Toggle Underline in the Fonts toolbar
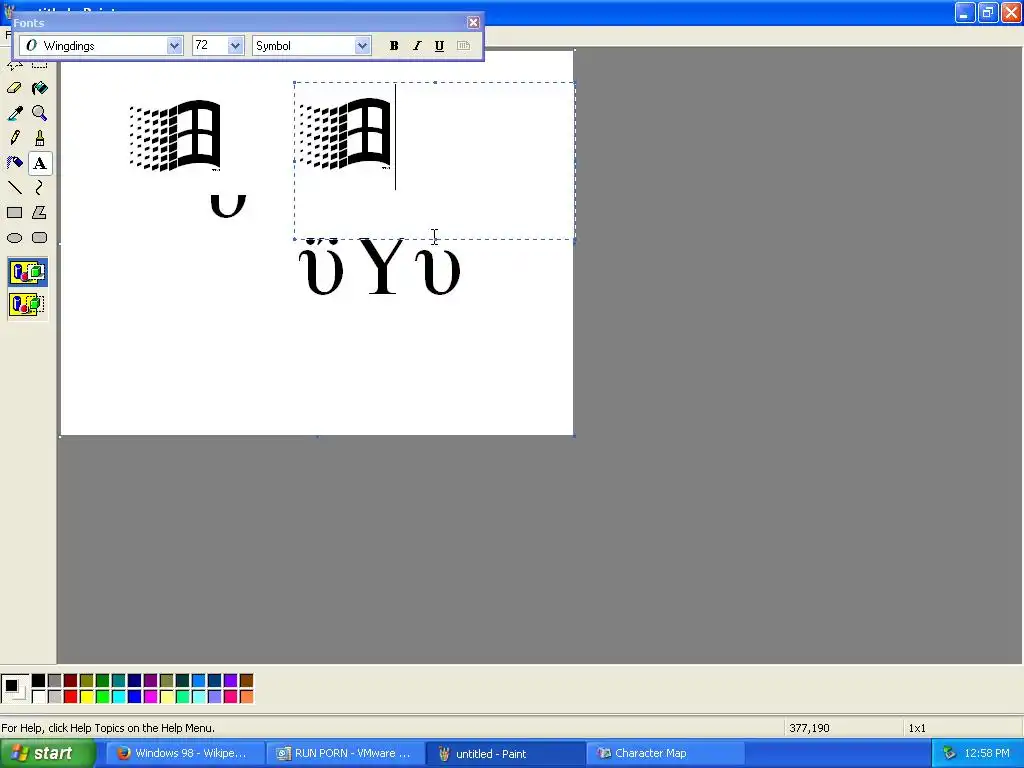Image resolution: width=1024 pixels, height=768 pixels. (x=440, y=46)
